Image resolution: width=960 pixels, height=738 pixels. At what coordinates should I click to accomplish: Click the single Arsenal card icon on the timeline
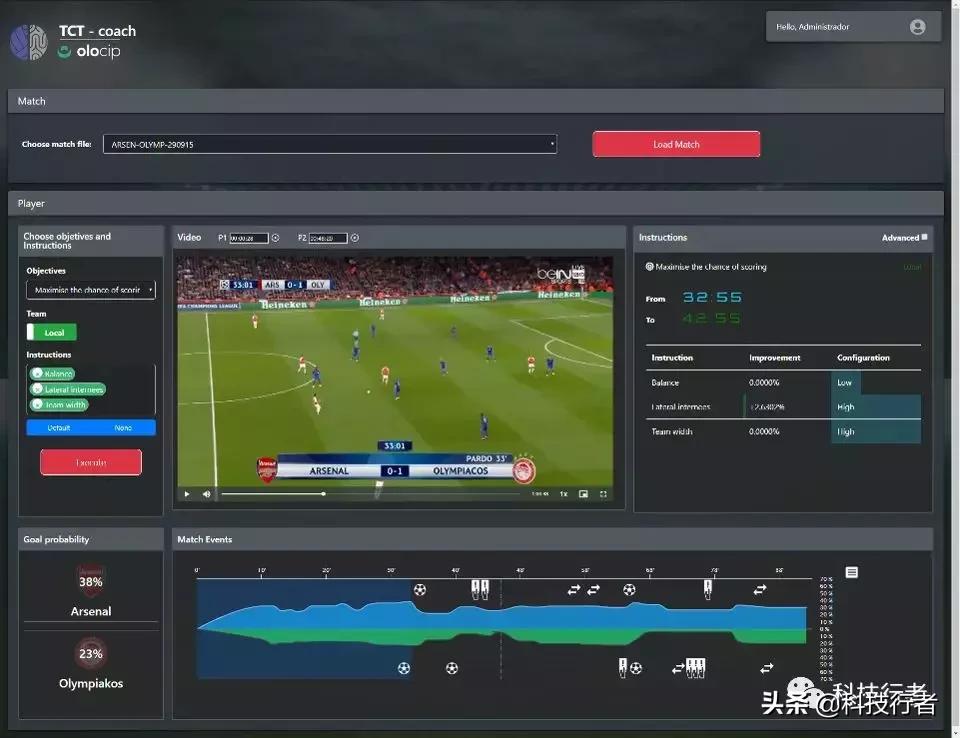coord(708,589)
